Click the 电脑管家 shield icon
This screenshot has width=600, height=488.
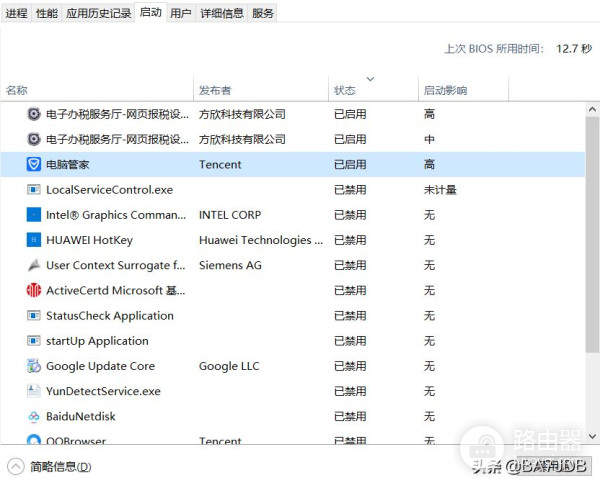click(34, 164)
